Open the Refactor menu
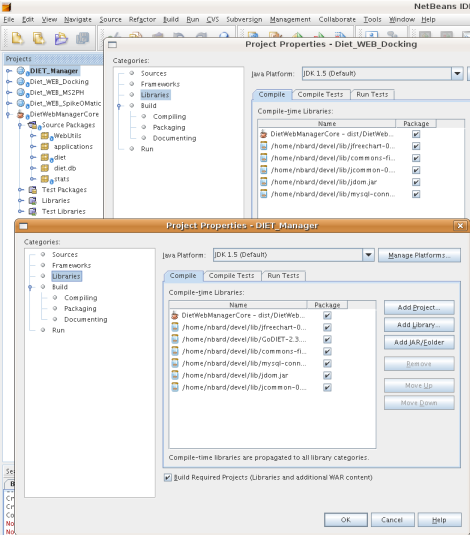This screenshot has width=470, height=535. pyautogui.click(x=142, y=19)
